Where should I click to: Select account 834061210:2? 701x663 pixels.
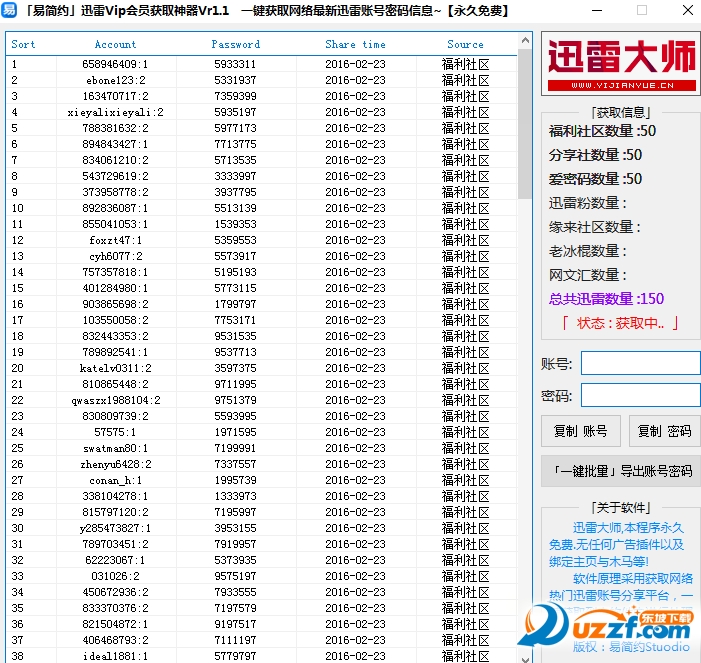pos(115,160)
